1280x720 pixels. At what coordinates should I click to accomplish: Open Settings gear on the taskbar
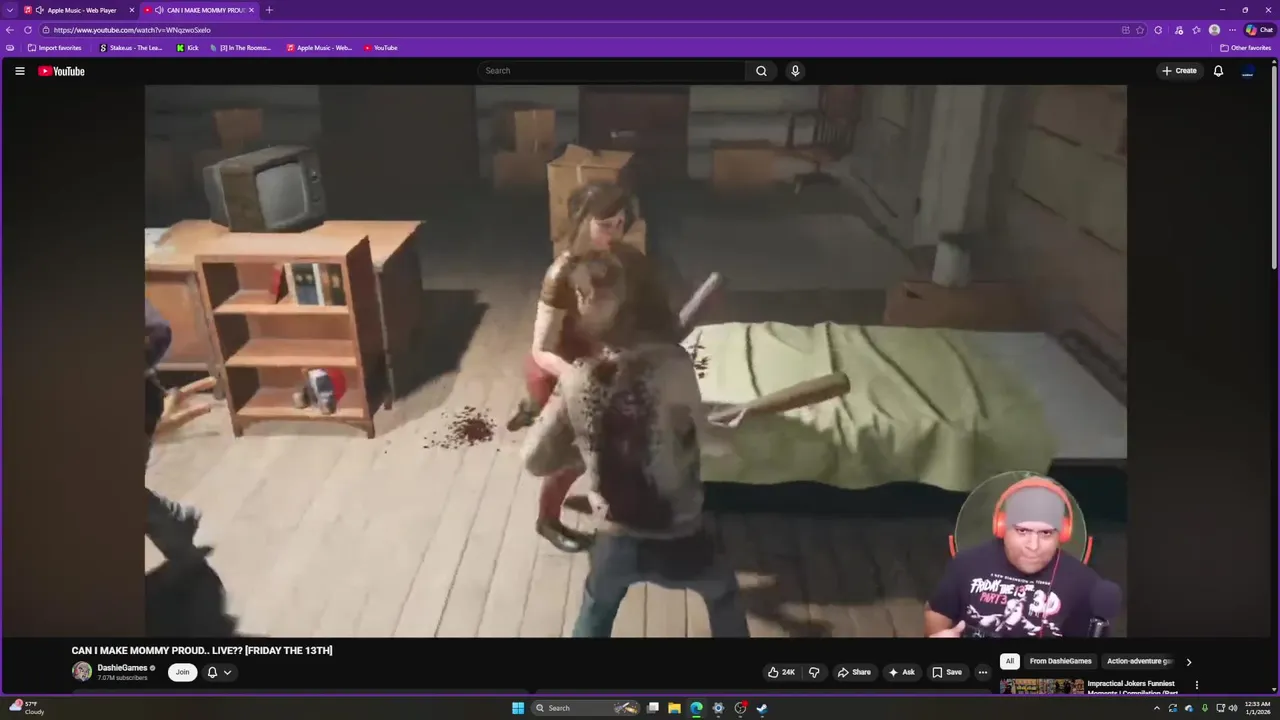718,708
